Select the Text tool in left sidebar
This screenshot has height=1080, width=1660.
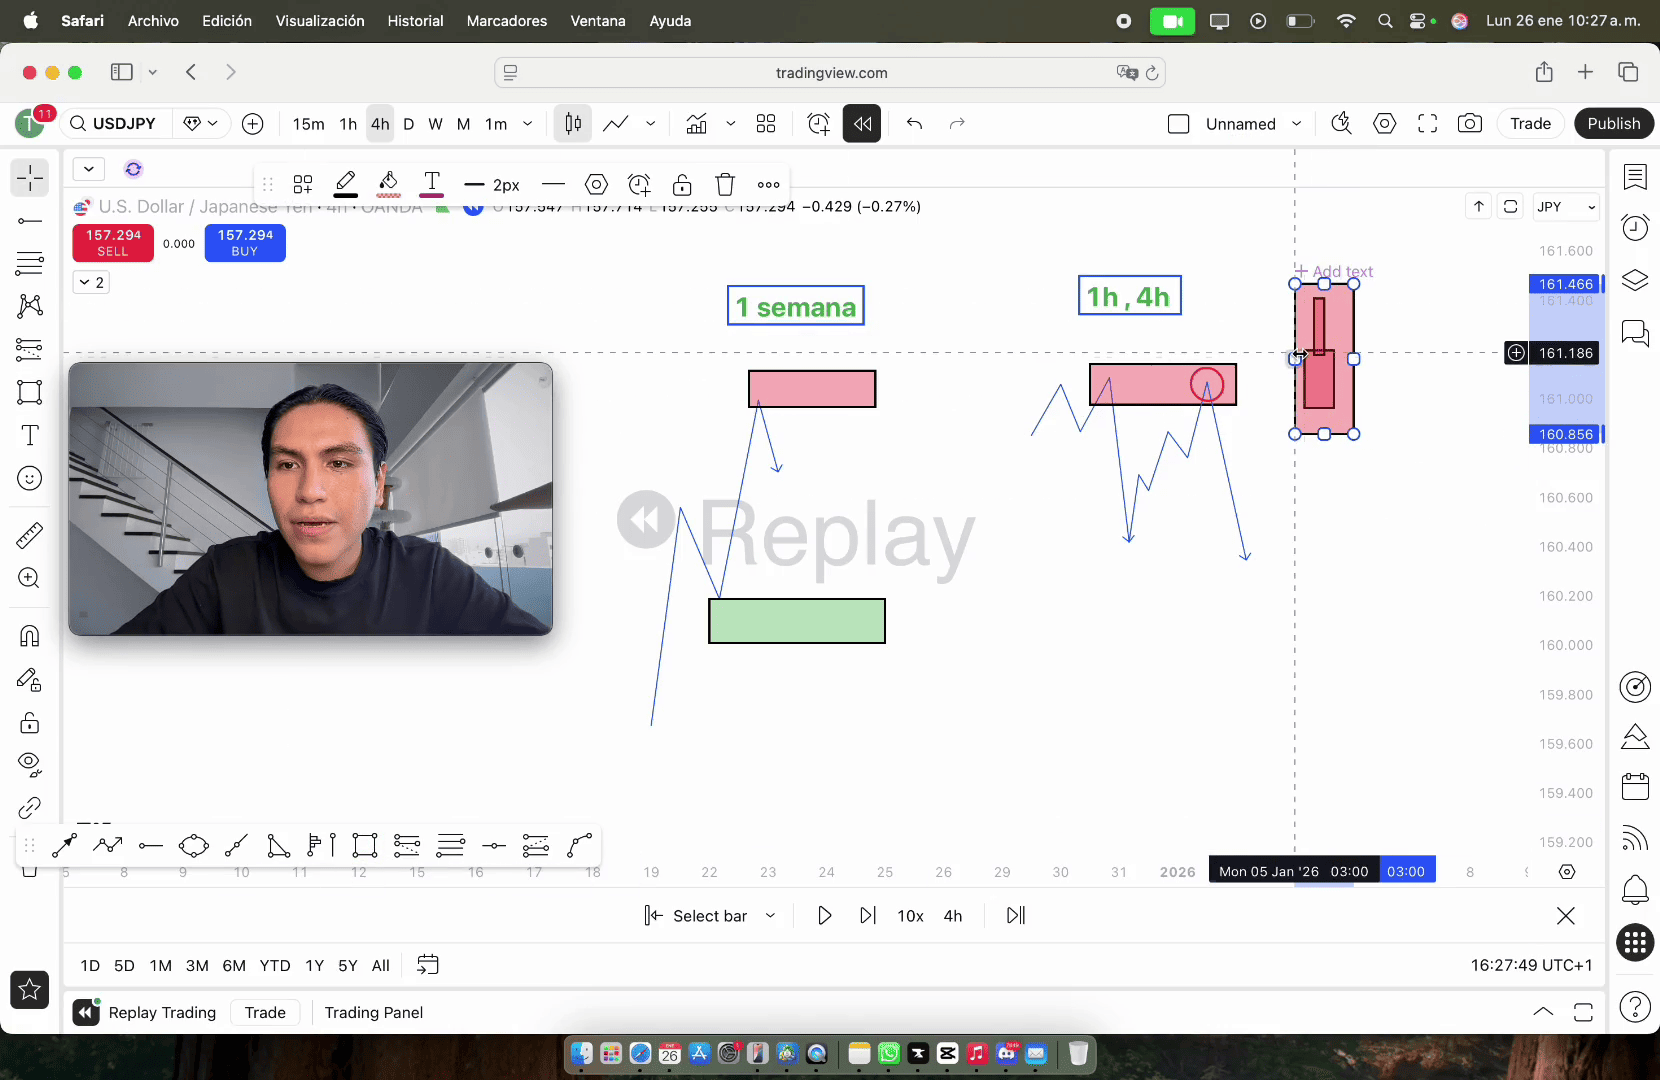coord(30,436)
